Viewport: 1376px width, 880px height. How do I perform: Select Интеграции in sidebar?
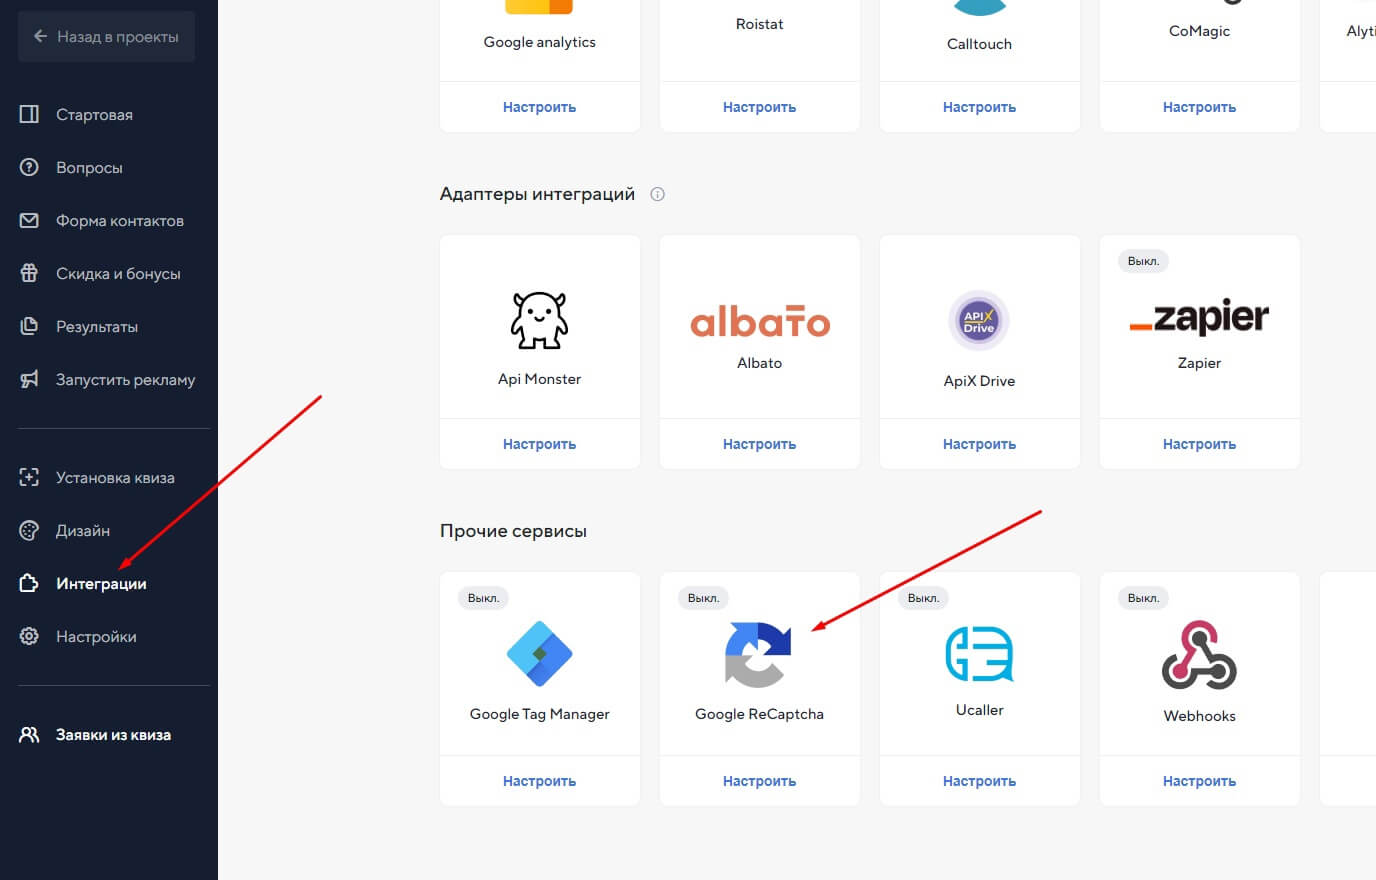[101, 583]
